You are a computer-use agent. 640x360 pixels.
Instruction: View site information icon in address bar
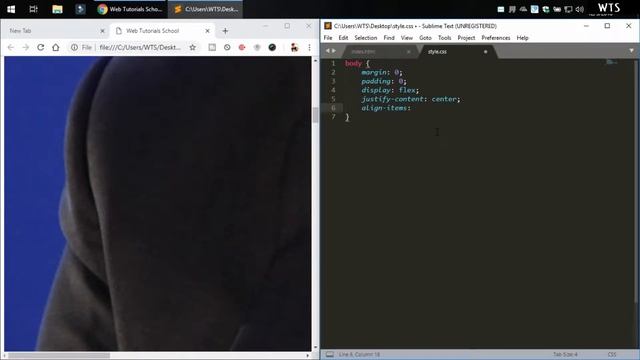pos(74,47)
